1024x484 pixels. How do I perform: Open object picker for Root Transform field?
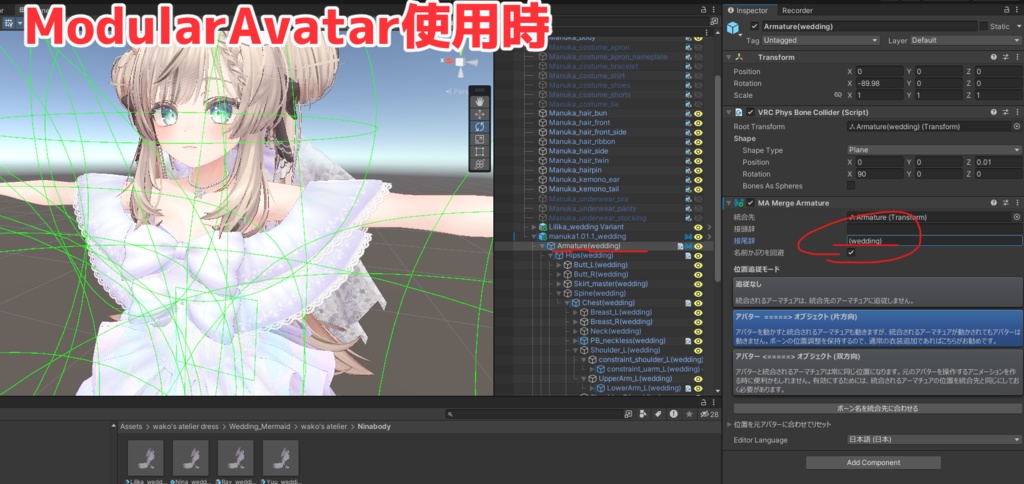pyautogui.click(x=1016, y=126)
